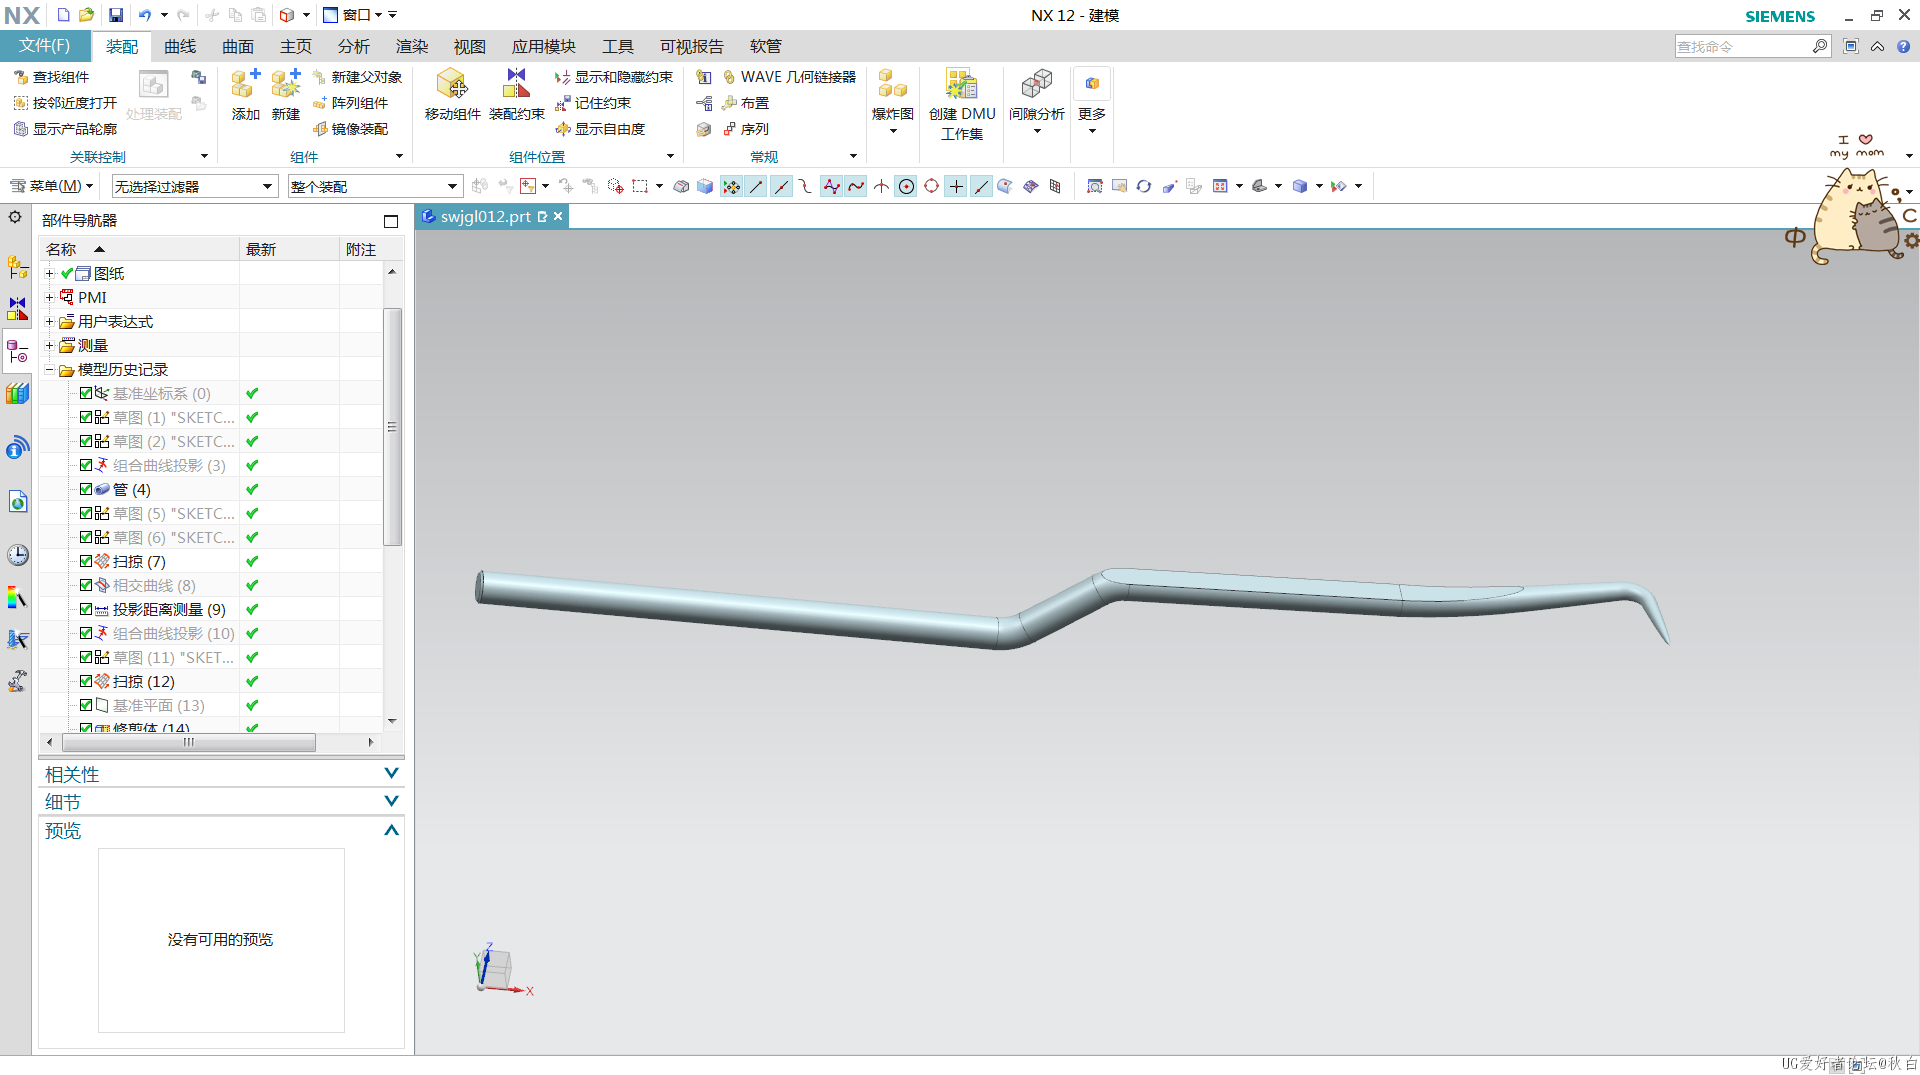Uncheck the 扫掠 (7) feature checkbox
The image size is (1920, 1075).
(x=86, y=561)
